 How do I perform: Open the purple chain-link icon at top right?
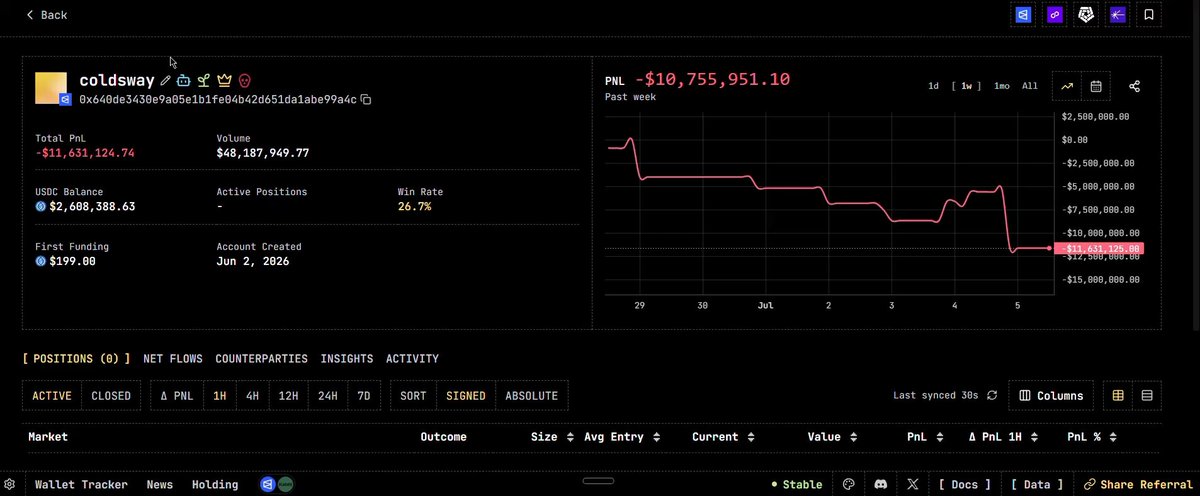click(x=1054, y=15)
